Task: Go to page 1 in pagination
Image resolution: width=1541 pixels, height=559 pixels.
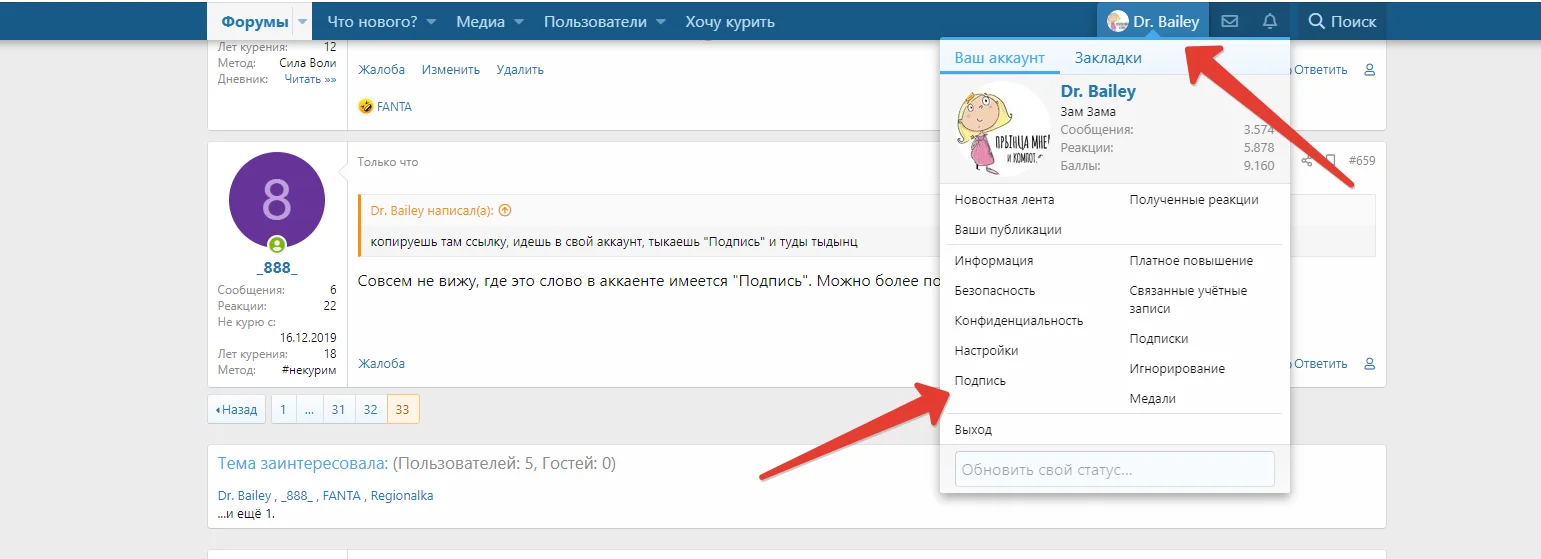Action: click(x=284, y=409)
